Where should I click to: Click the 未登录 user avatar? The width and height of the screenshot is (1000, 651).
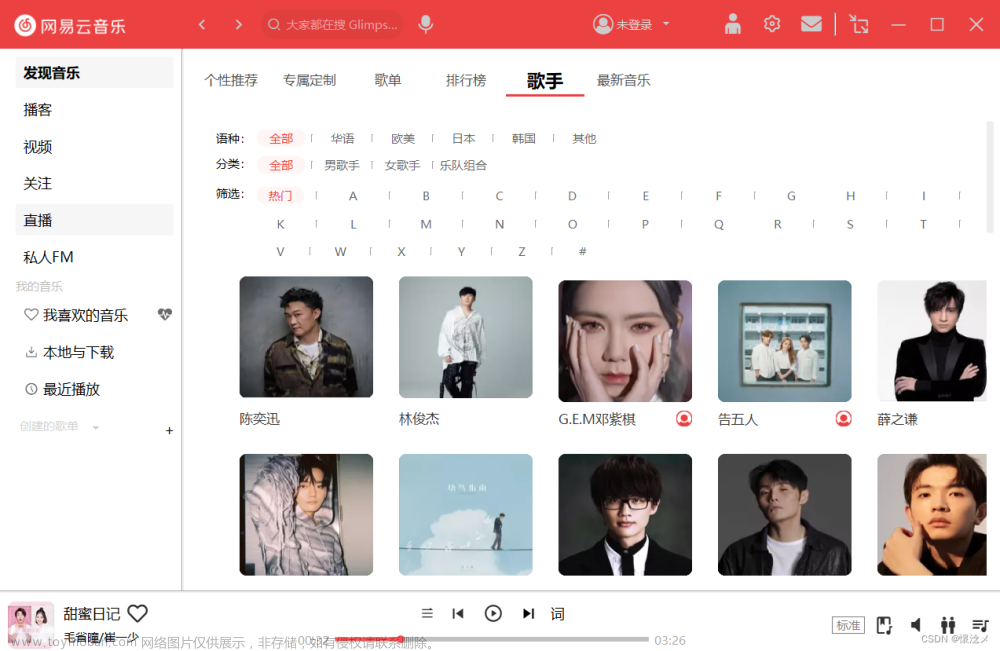tap(603, 24)
